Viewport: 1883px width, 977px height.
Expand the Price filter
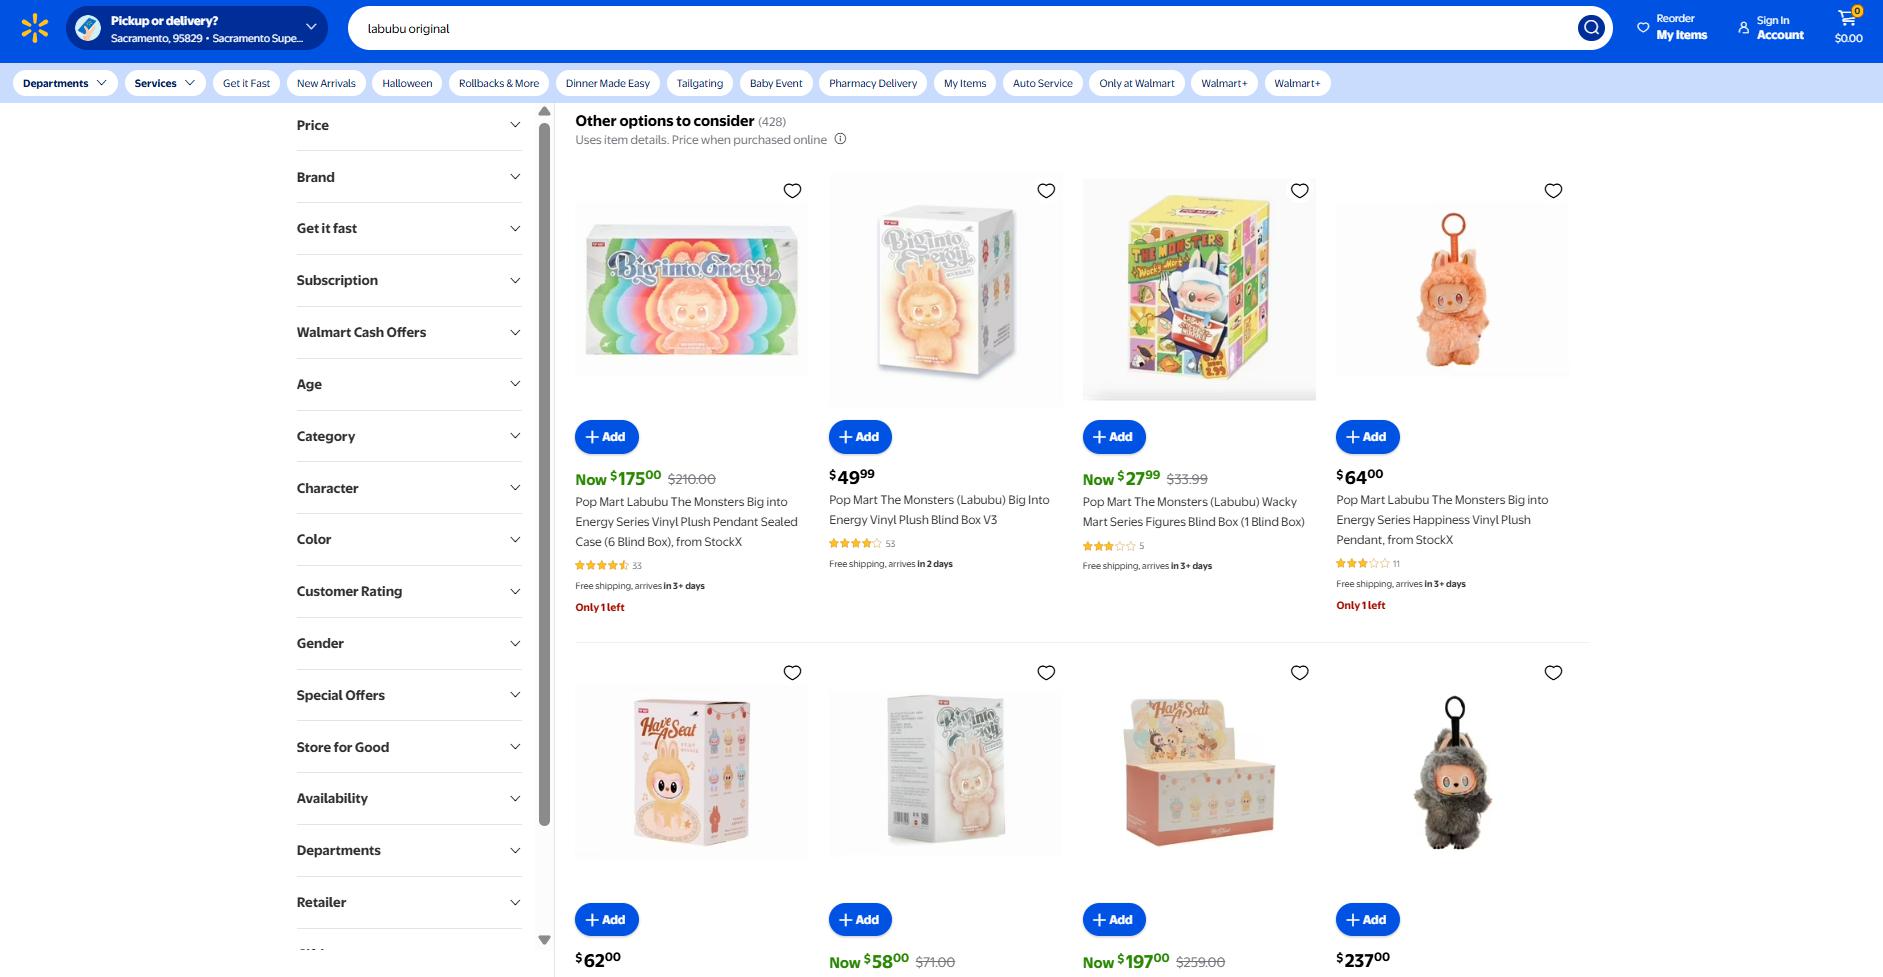pos(409,125)
